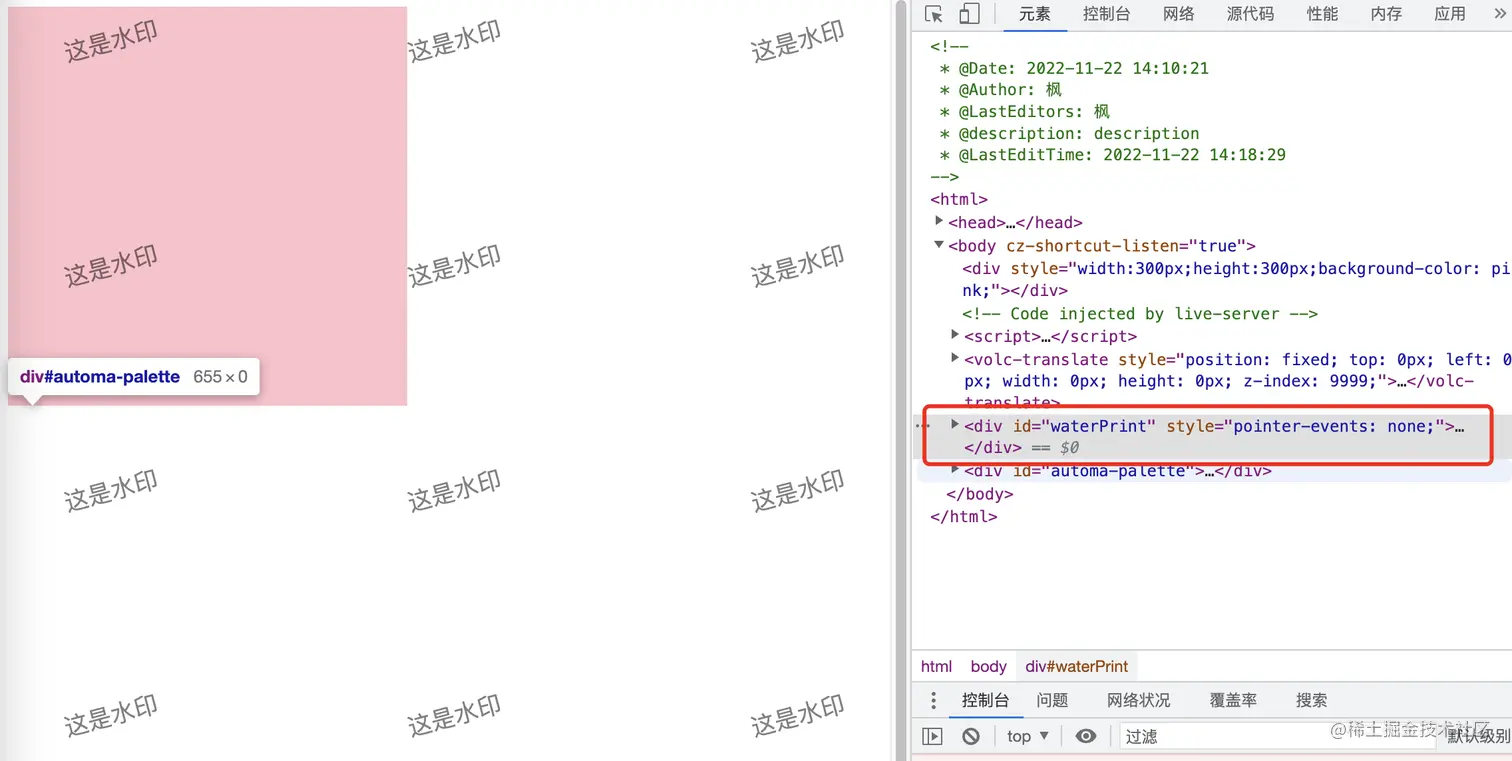Expand the volc-translate element node
Image resolution: width=1512 pixels, height=761 pixels.
[x=955, y=357]
